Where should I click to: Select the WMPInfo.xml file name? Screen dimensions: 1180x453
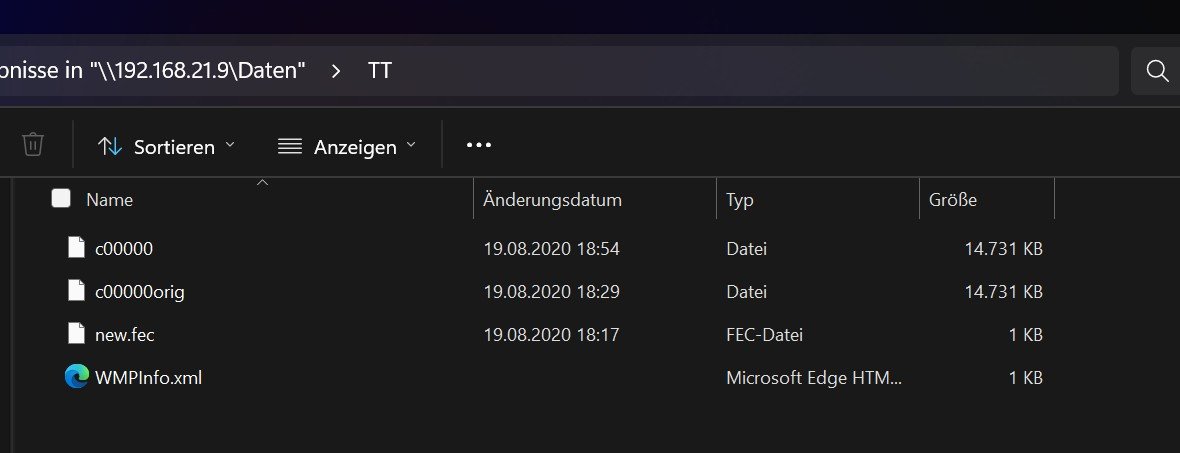pyautogui.click(x=148, y=378)
